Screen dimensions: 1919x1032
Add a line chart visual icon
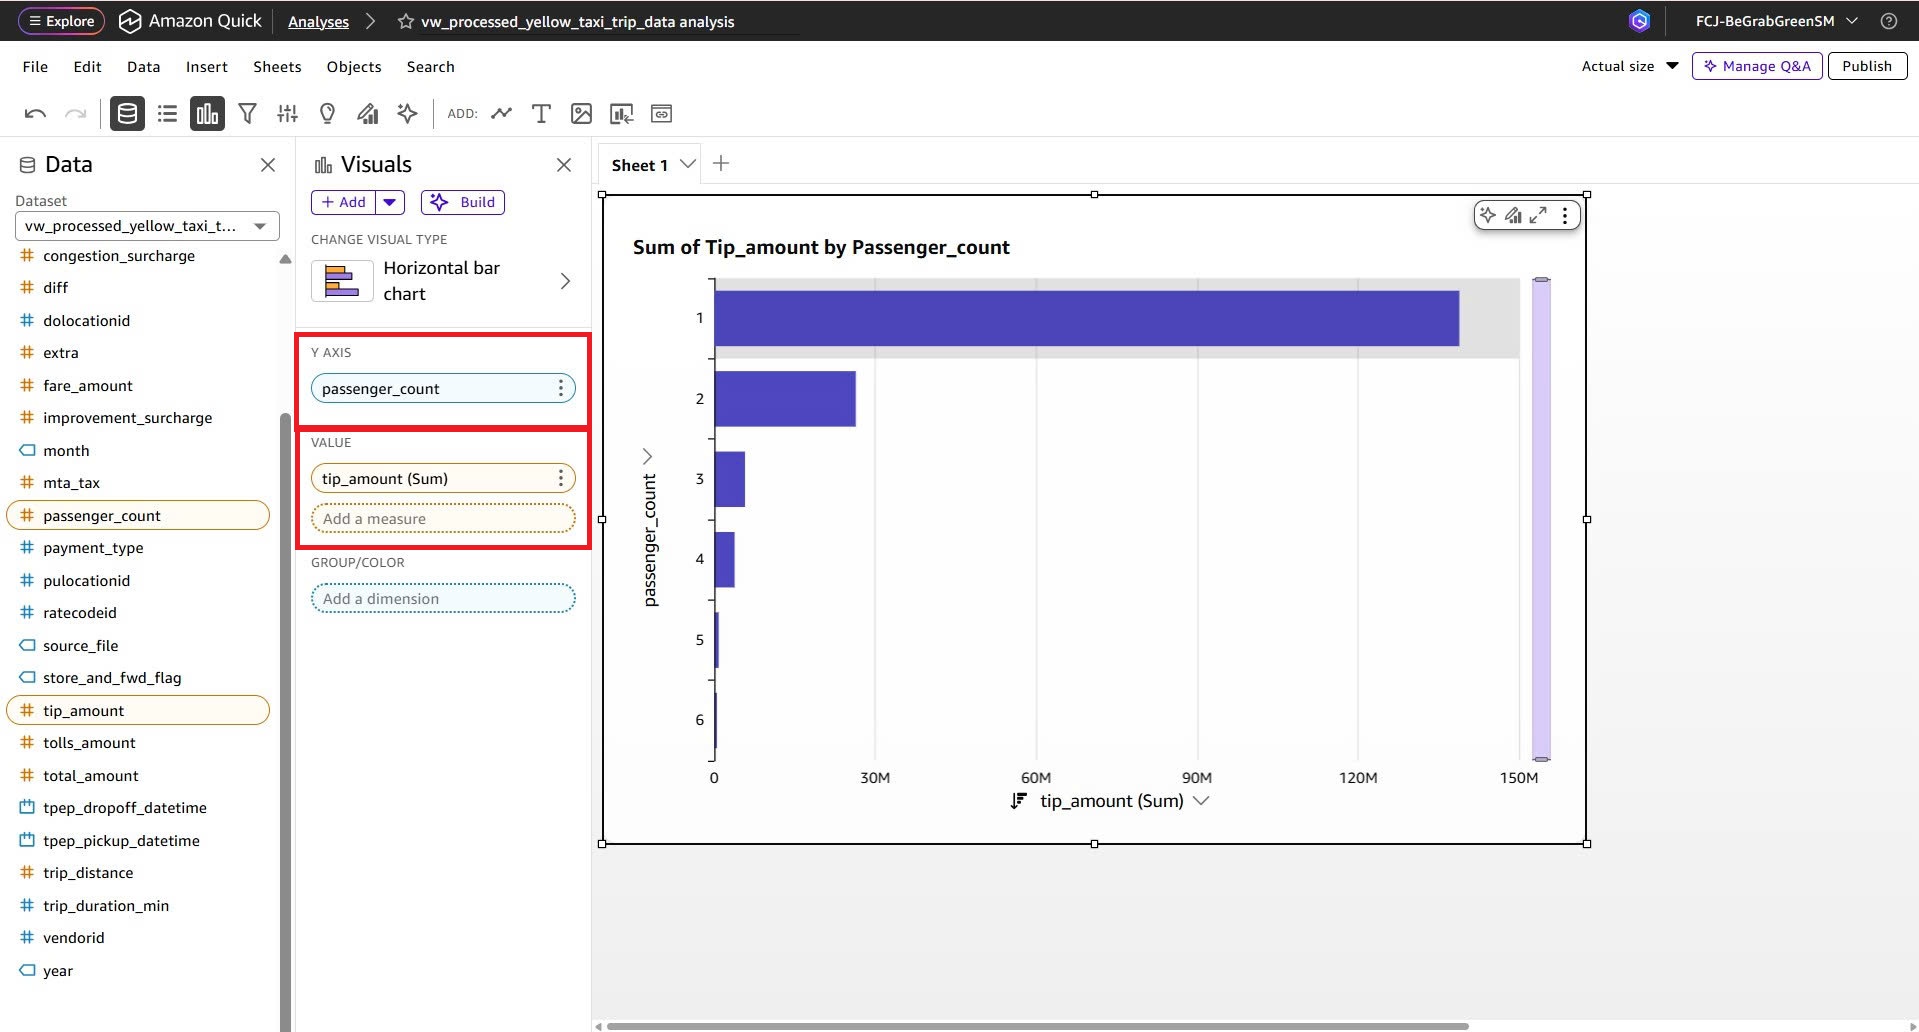pyautogui.click(x=501, y=114)
